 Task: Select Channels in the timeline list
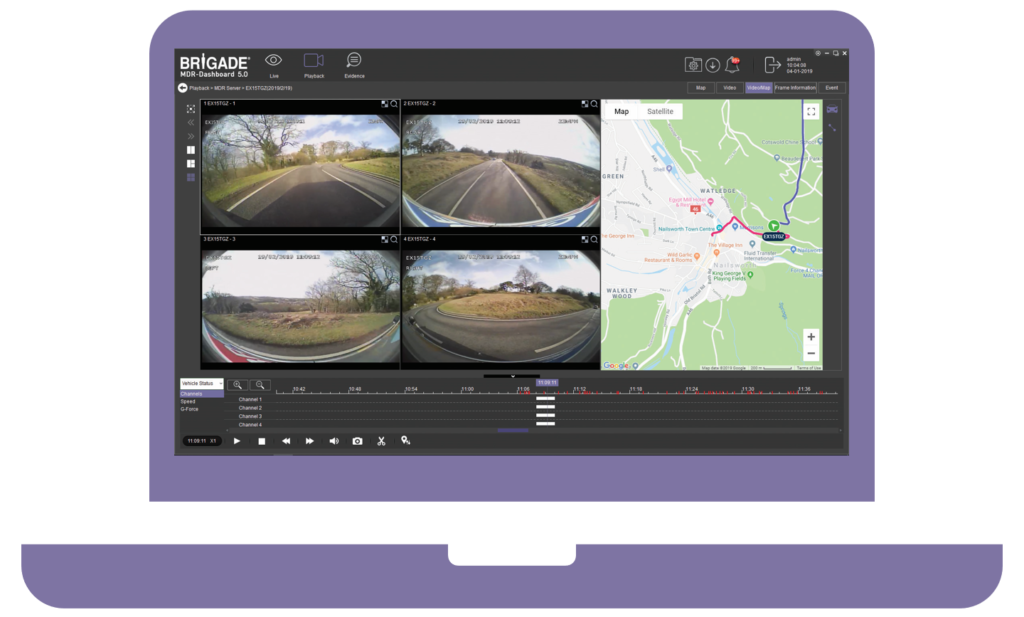click(x=202, y=394)
